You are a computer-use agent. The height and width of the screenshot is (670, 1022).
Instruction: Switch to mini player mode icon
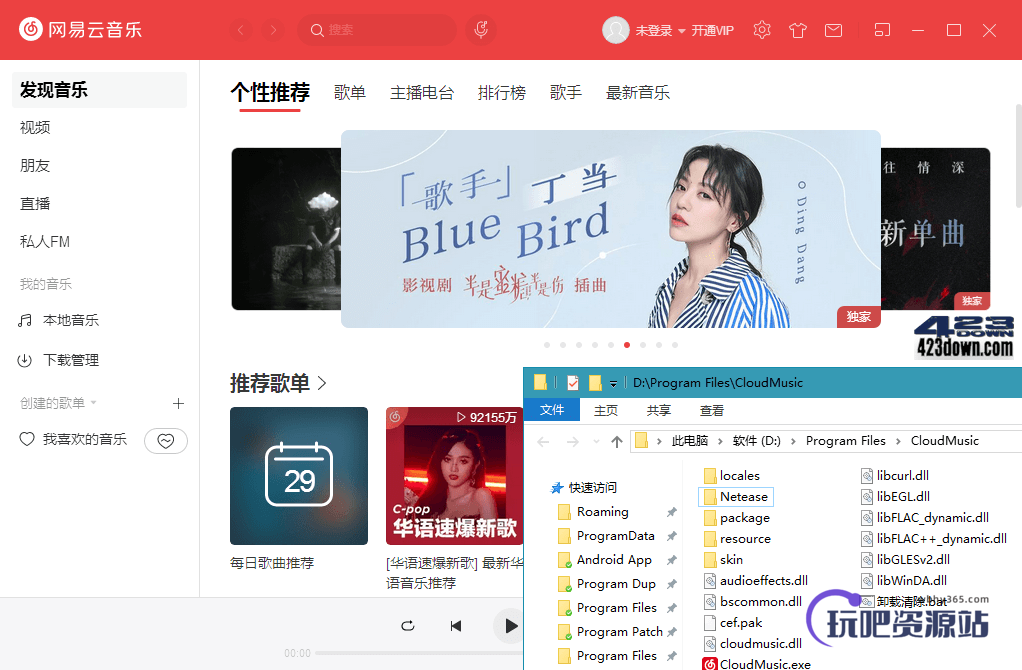(882, 30)
